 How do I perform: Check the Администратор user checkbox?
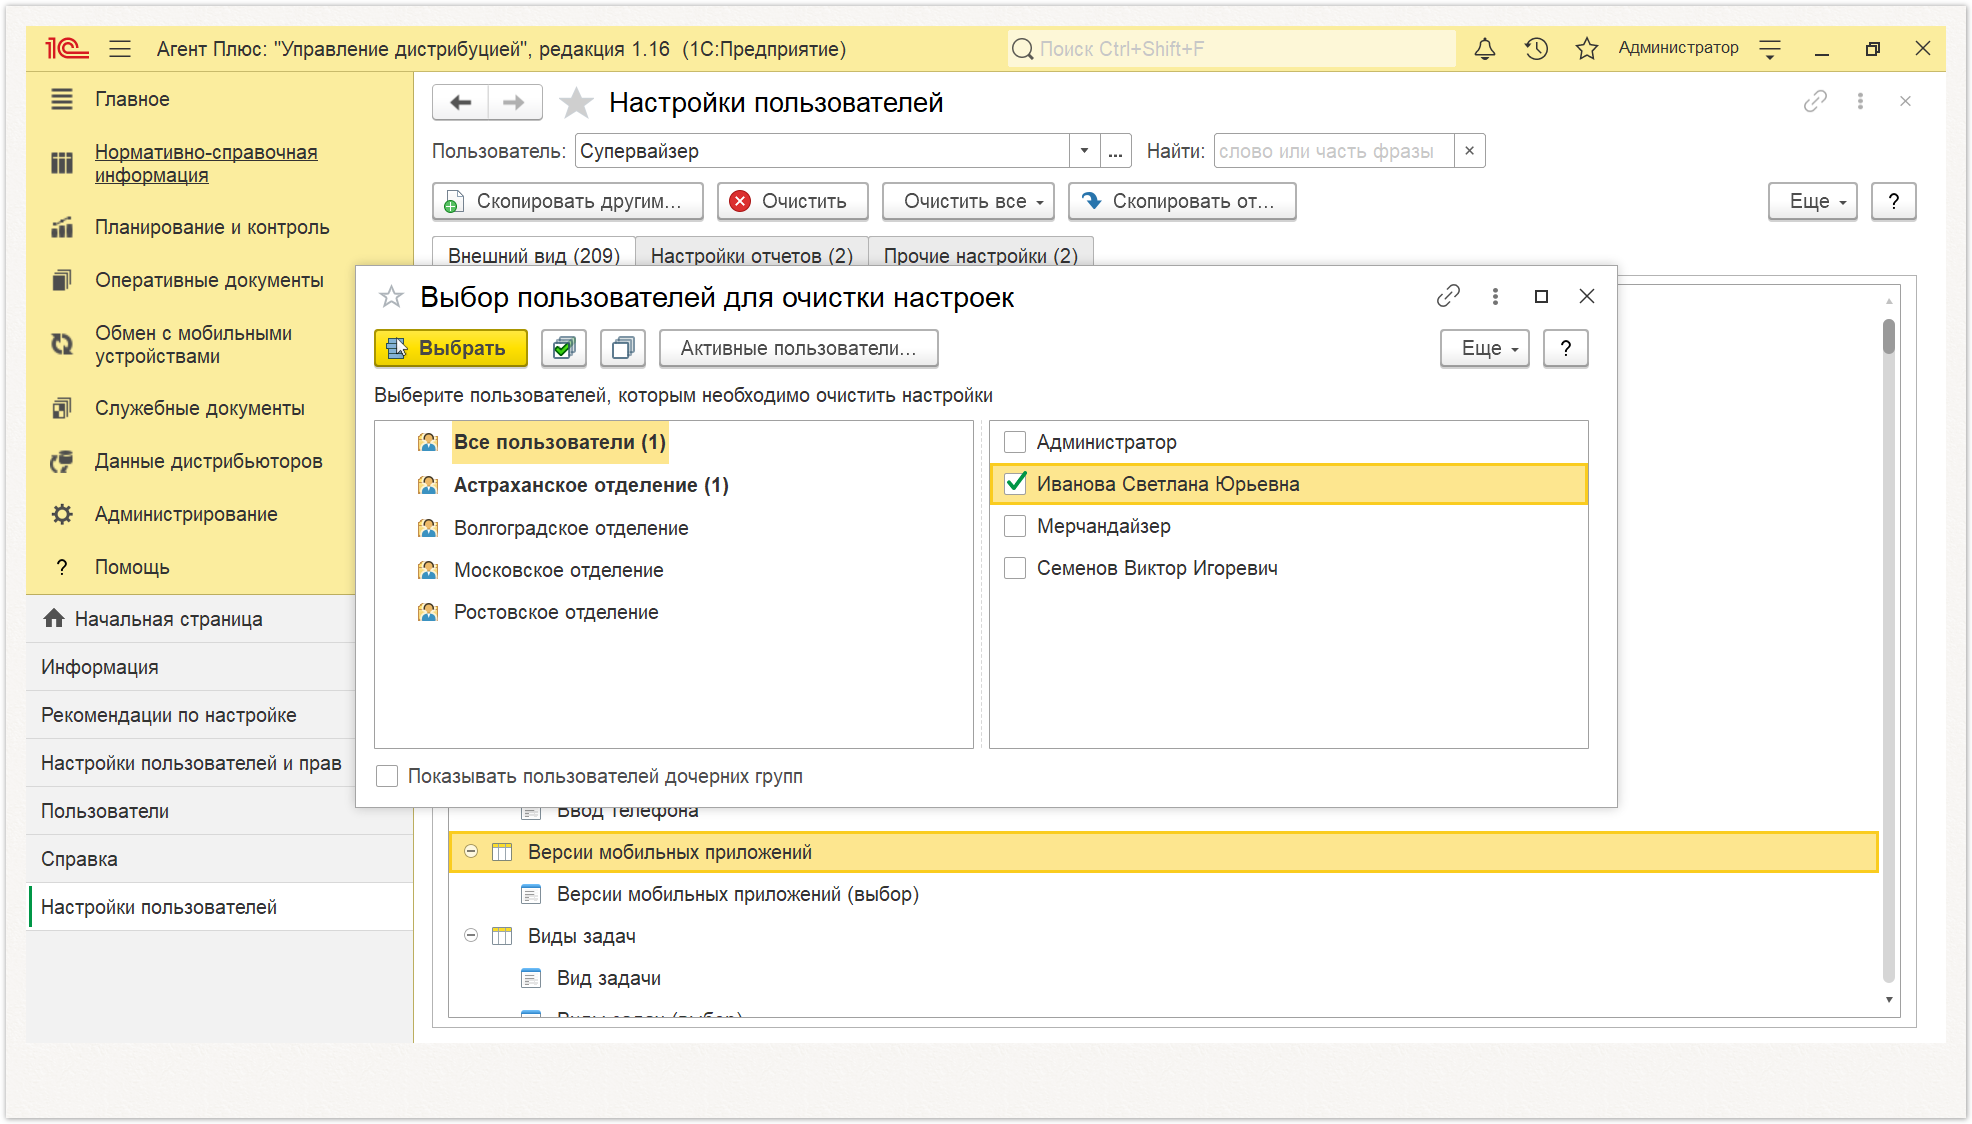tap(1015, 442)
